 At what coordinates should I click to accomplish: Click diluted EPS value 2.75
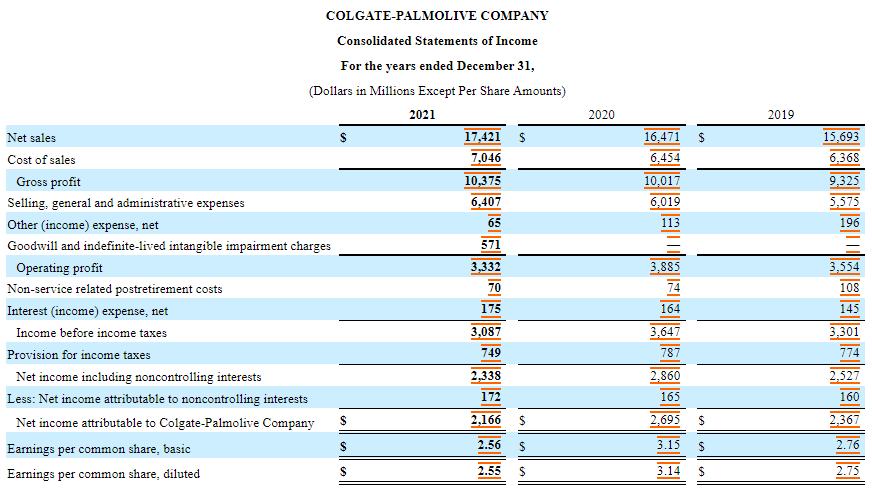(848, 471)
